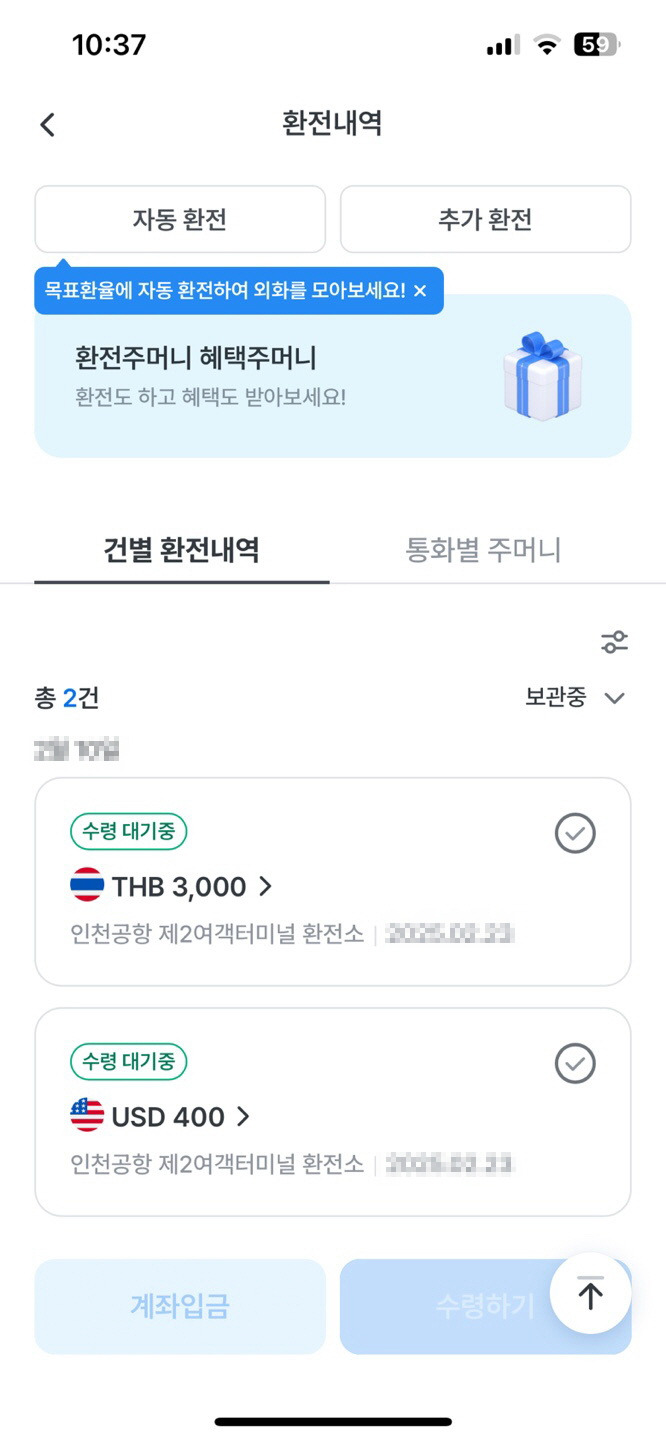Tap the gift box icon in the benefits banner
Screen dimensions: 666x1440
(x=542, y=377)
